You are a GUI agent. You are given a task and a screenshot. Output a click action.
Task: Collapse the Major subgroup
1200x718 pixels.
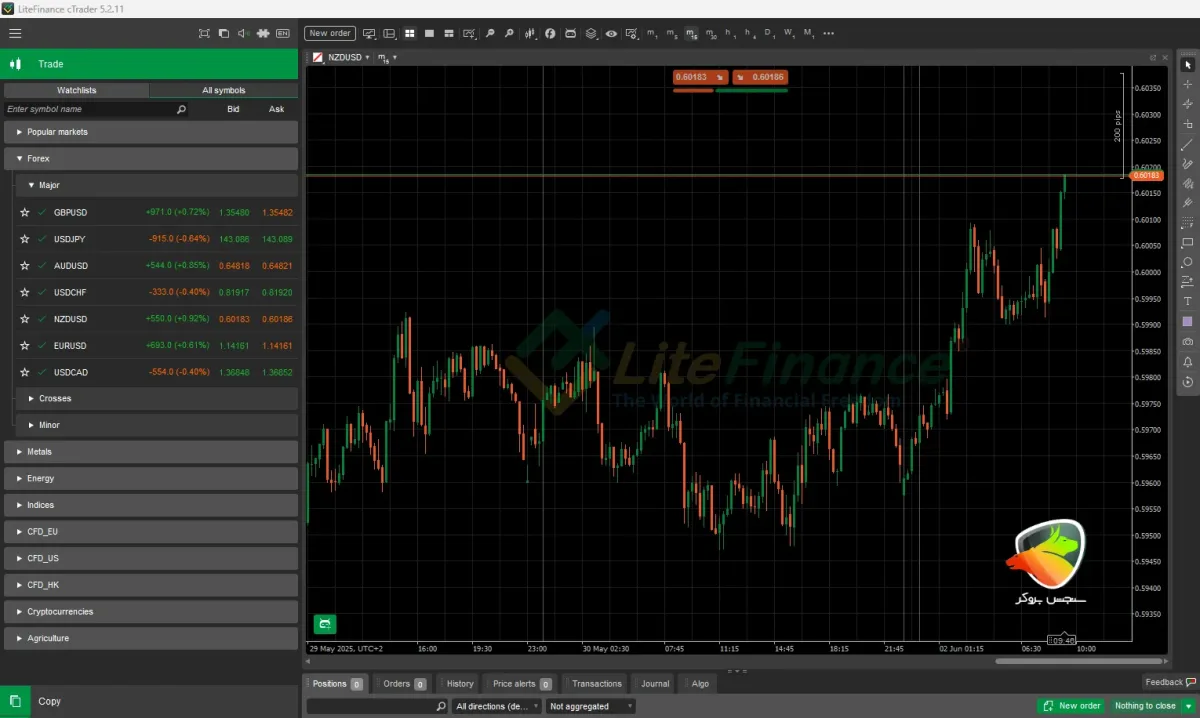point(157,185)
